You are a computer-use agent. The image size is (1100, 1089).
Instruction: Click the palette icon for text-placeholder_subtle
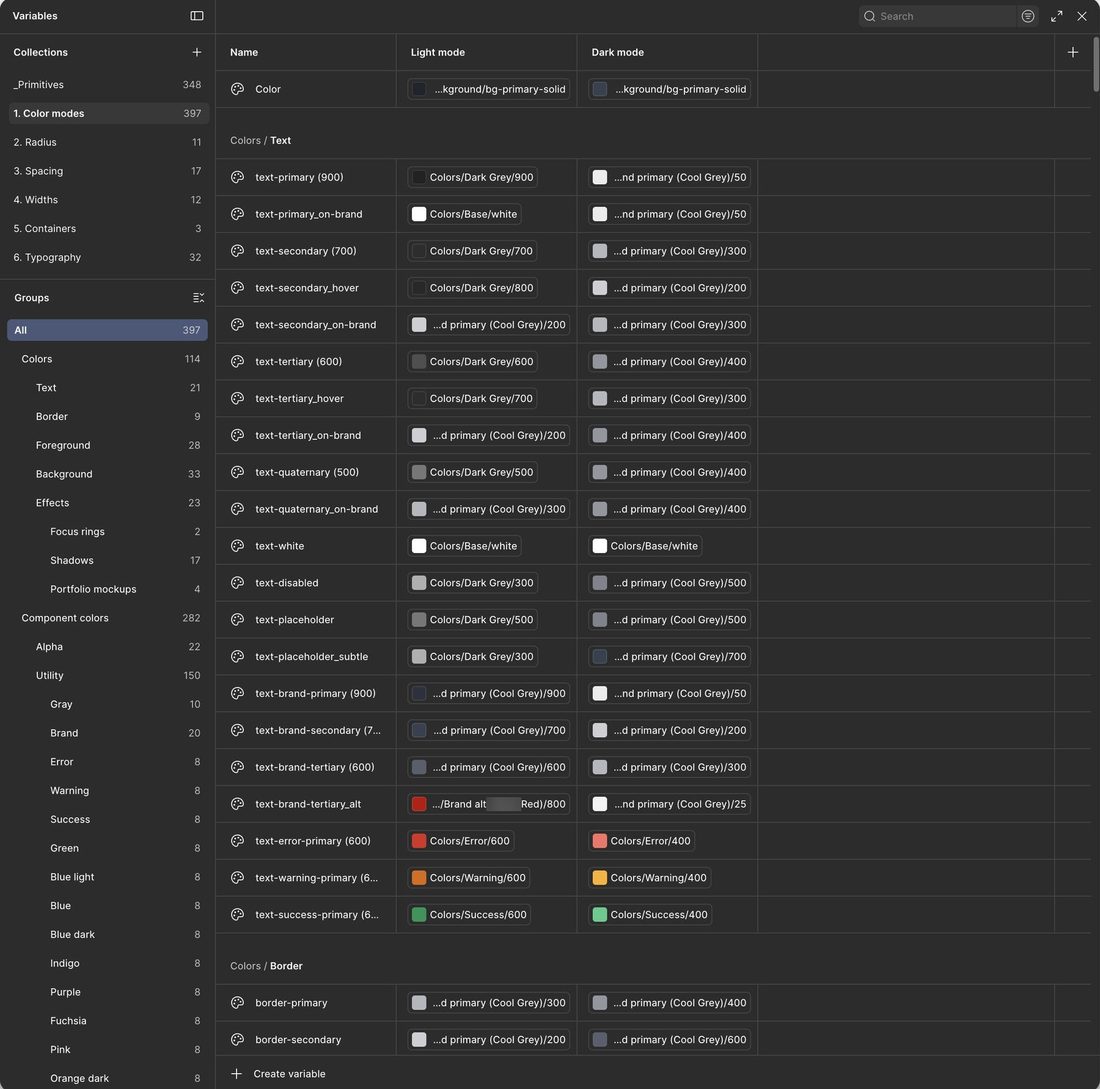coord(237,656)
